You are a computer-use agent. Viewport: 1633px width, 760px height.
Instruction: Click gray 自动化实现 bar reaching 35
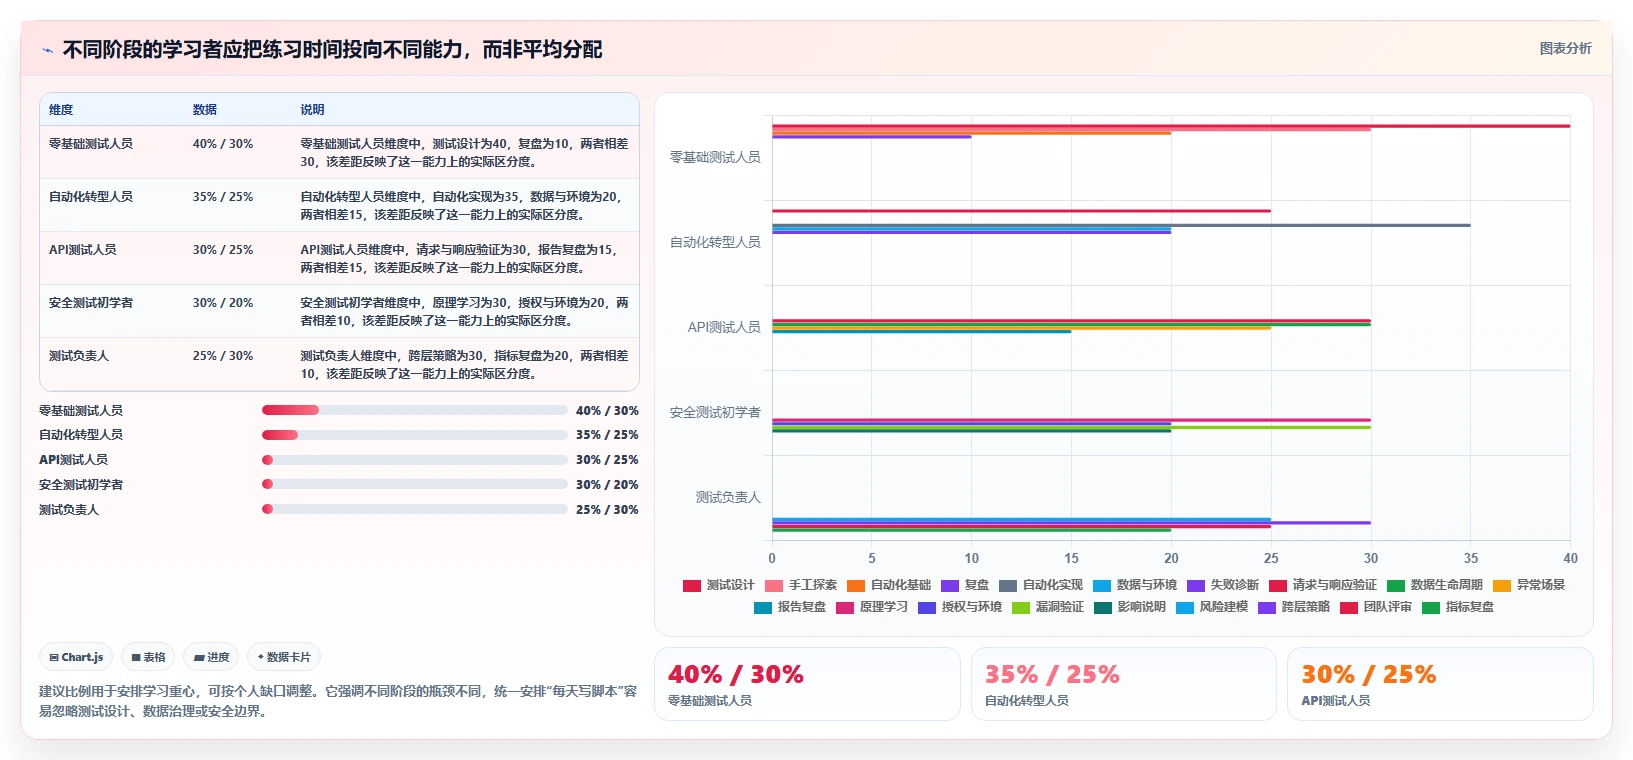1121,225
